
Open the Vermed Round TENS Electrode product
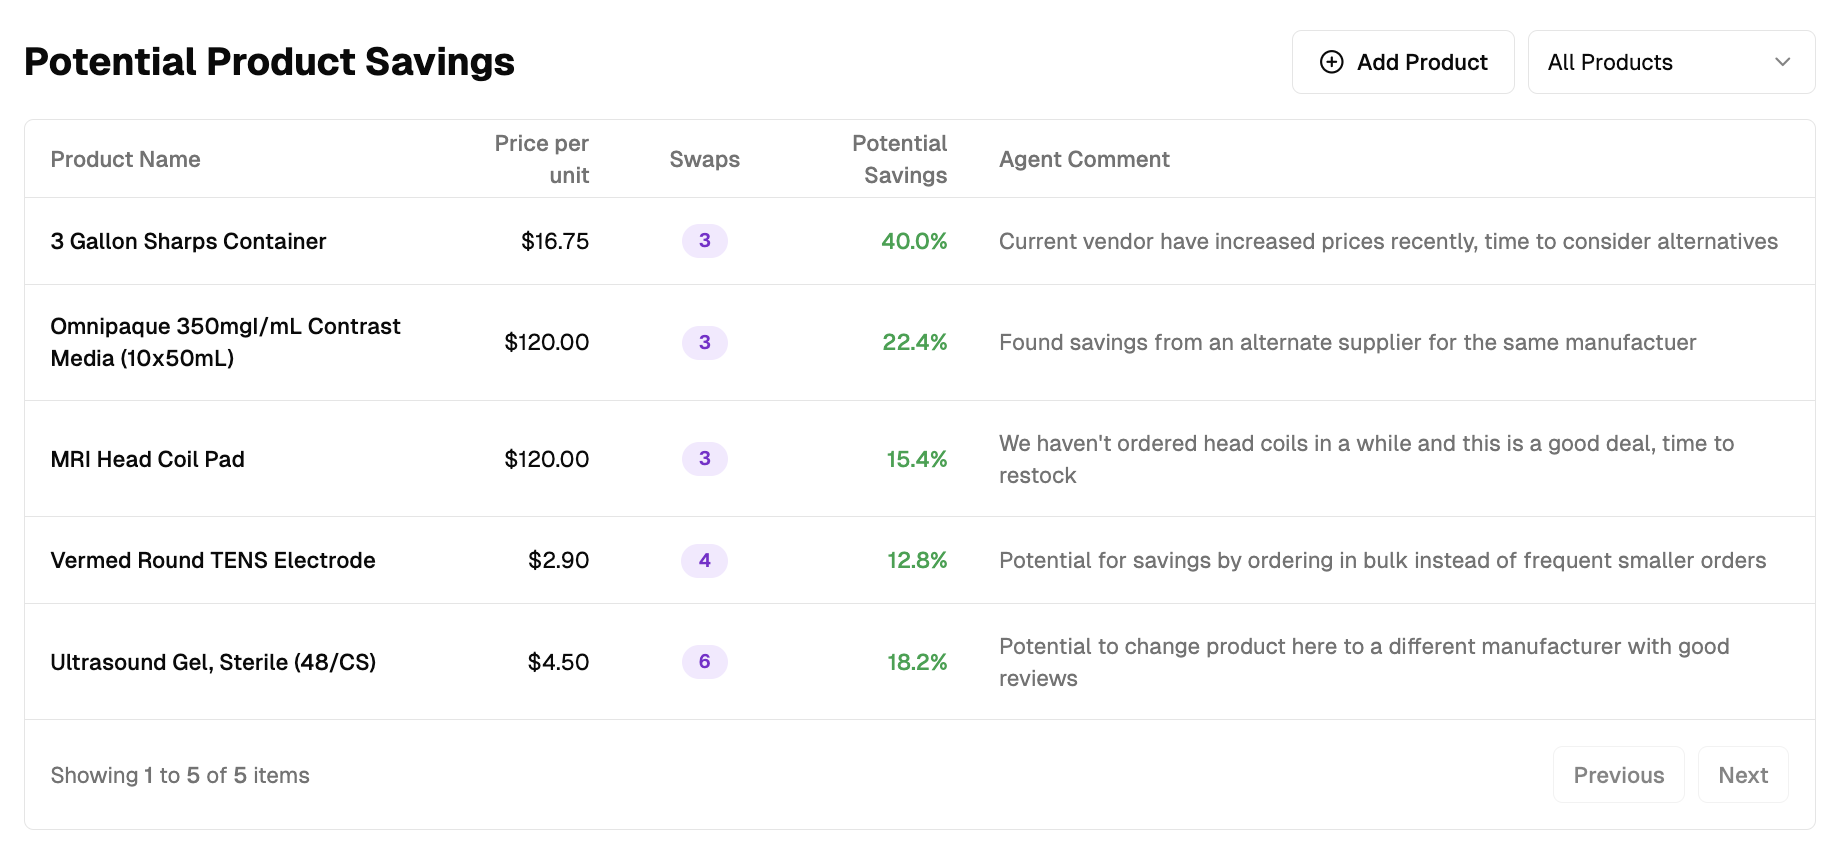(213, 560)
